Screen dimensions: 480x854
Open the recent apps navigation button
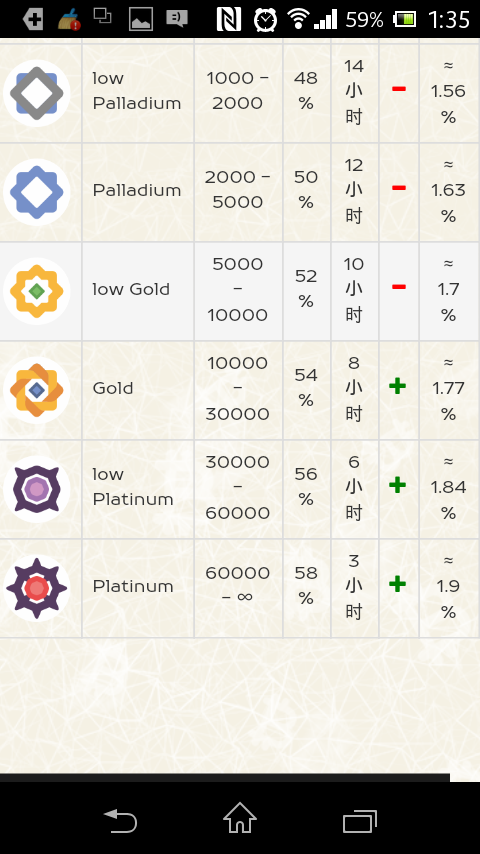[360, 821]
